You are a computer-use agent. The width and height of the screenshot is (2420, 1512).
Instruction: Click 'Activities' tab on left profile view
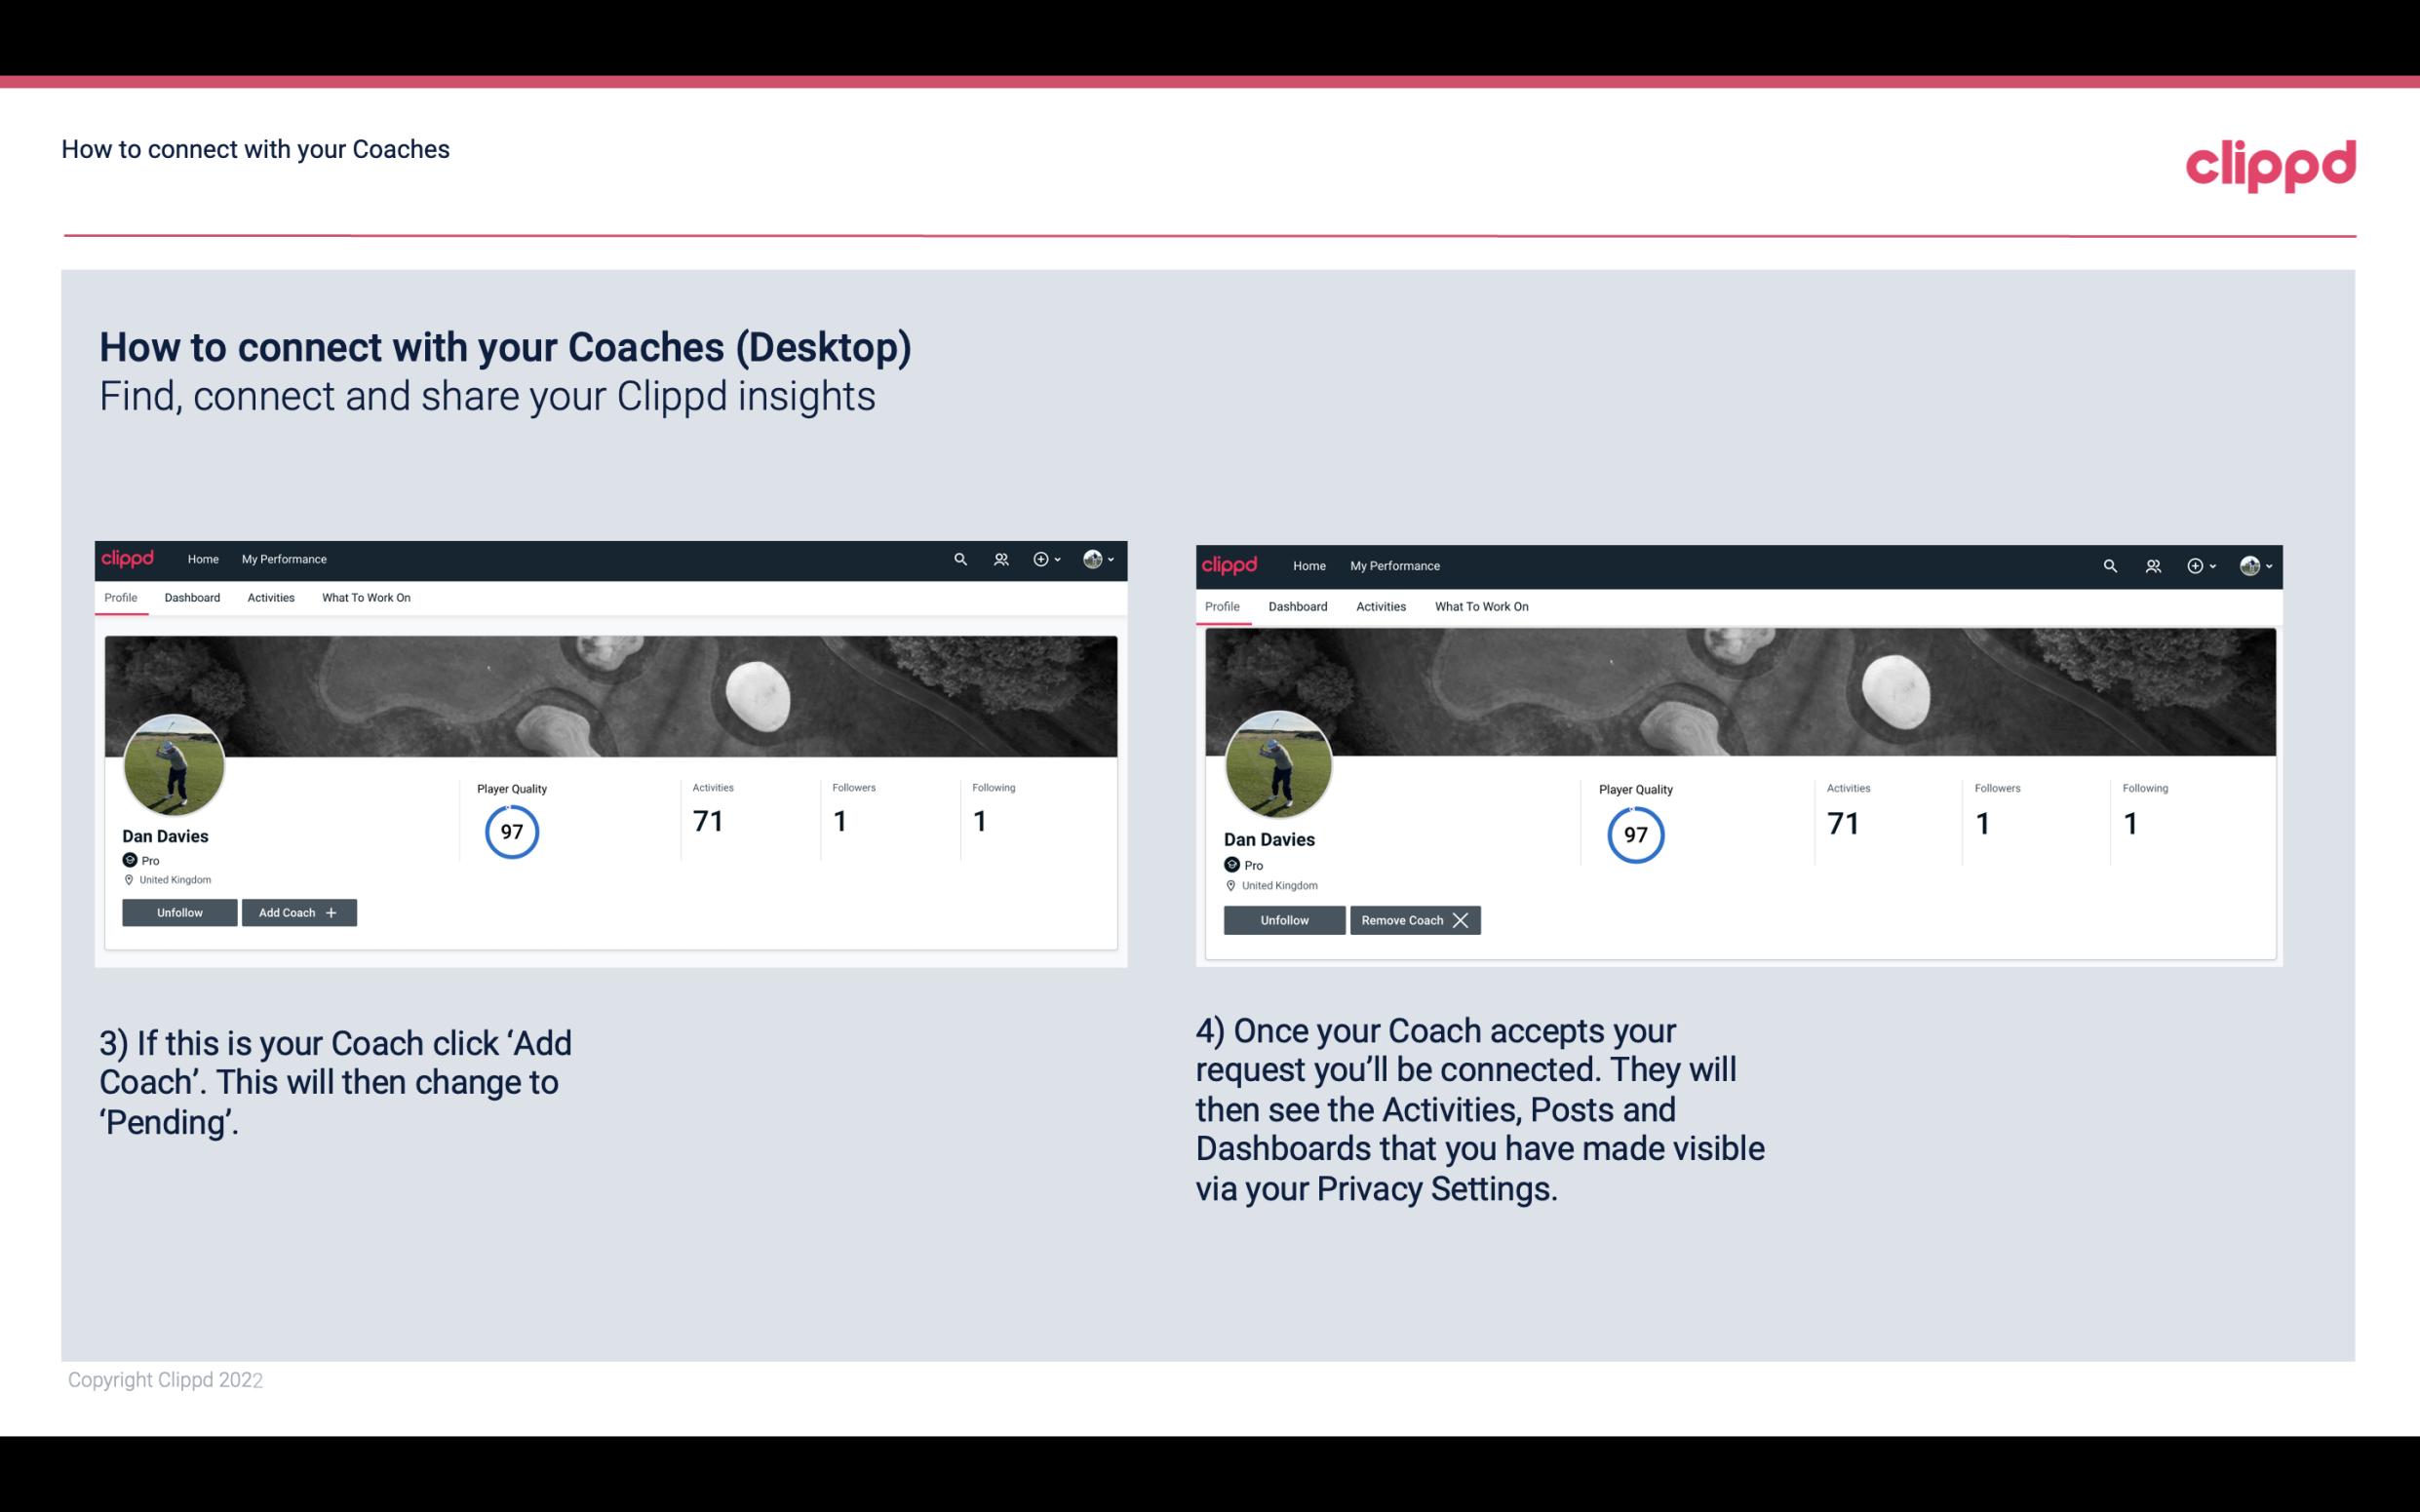tap(270, 598)
